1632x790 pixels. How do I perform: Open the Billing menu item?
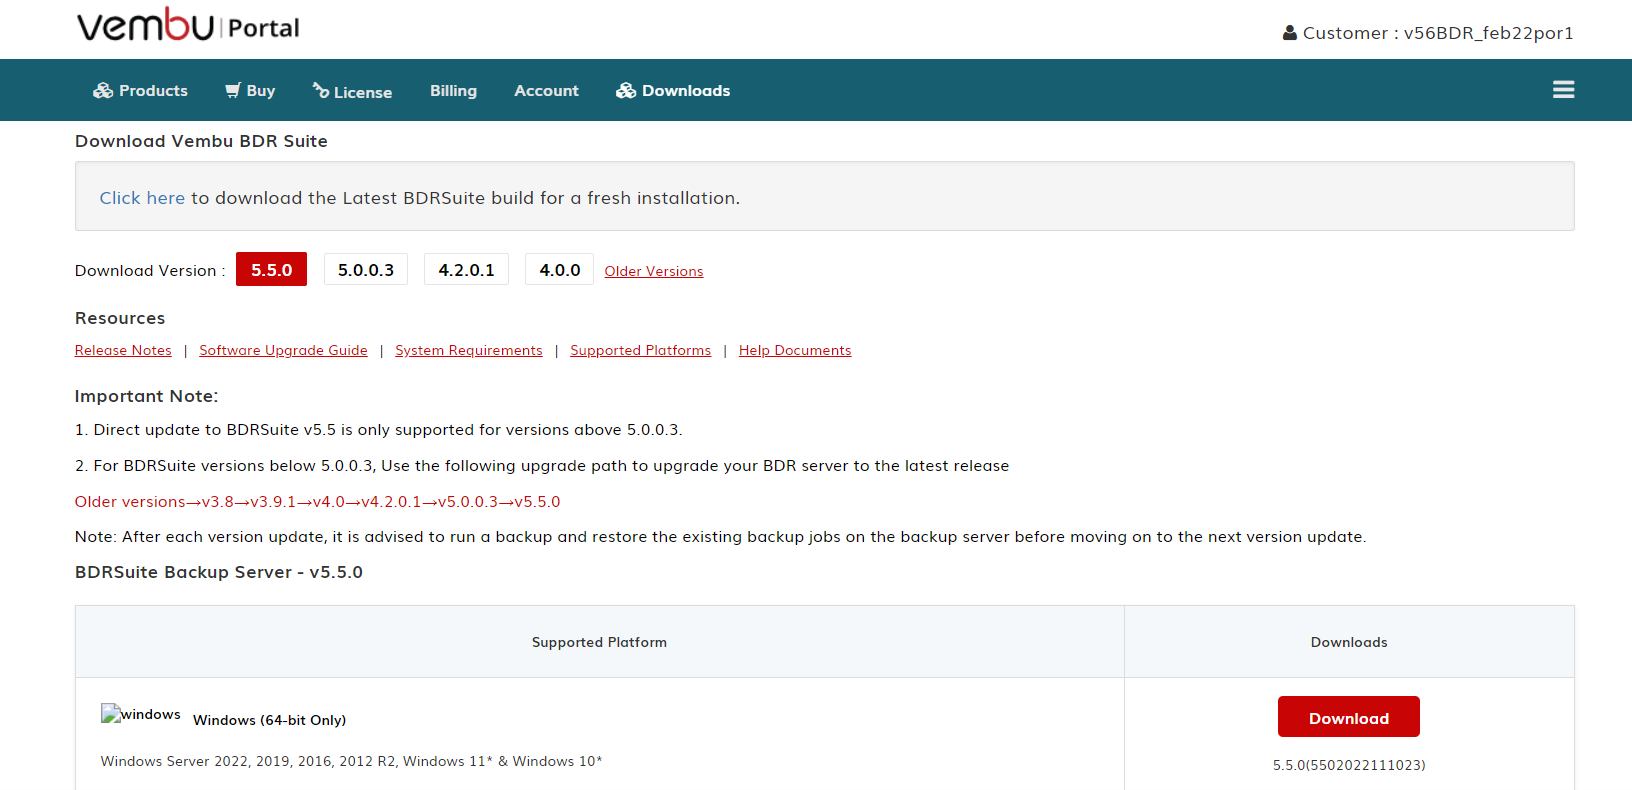click(x=453, y=91)
